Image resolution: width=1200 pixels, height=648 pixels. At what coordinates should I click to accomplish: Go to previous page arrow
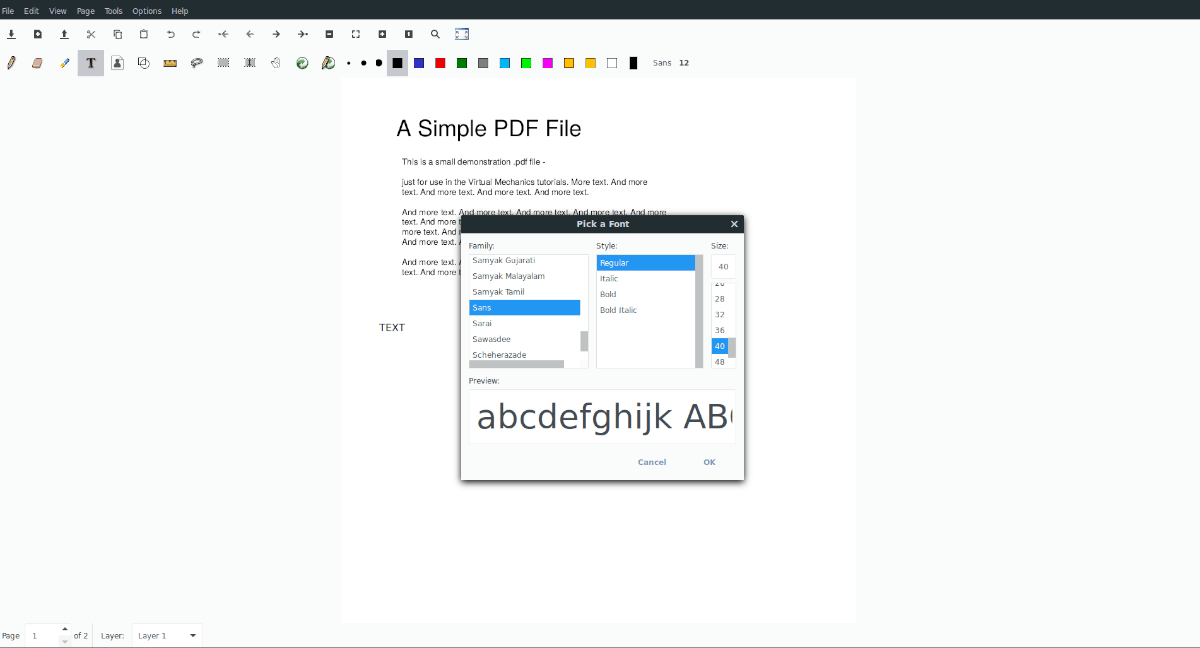pyautogui.click(x=250, y=34)
